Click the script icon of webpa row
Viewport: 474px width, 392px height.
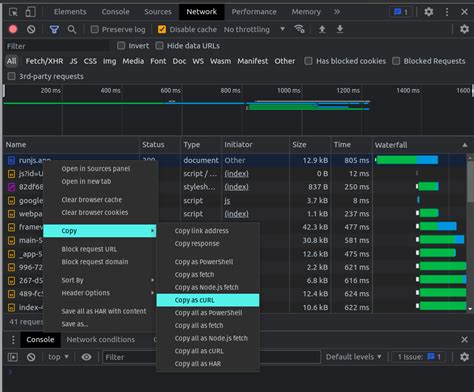click(11, 214)
